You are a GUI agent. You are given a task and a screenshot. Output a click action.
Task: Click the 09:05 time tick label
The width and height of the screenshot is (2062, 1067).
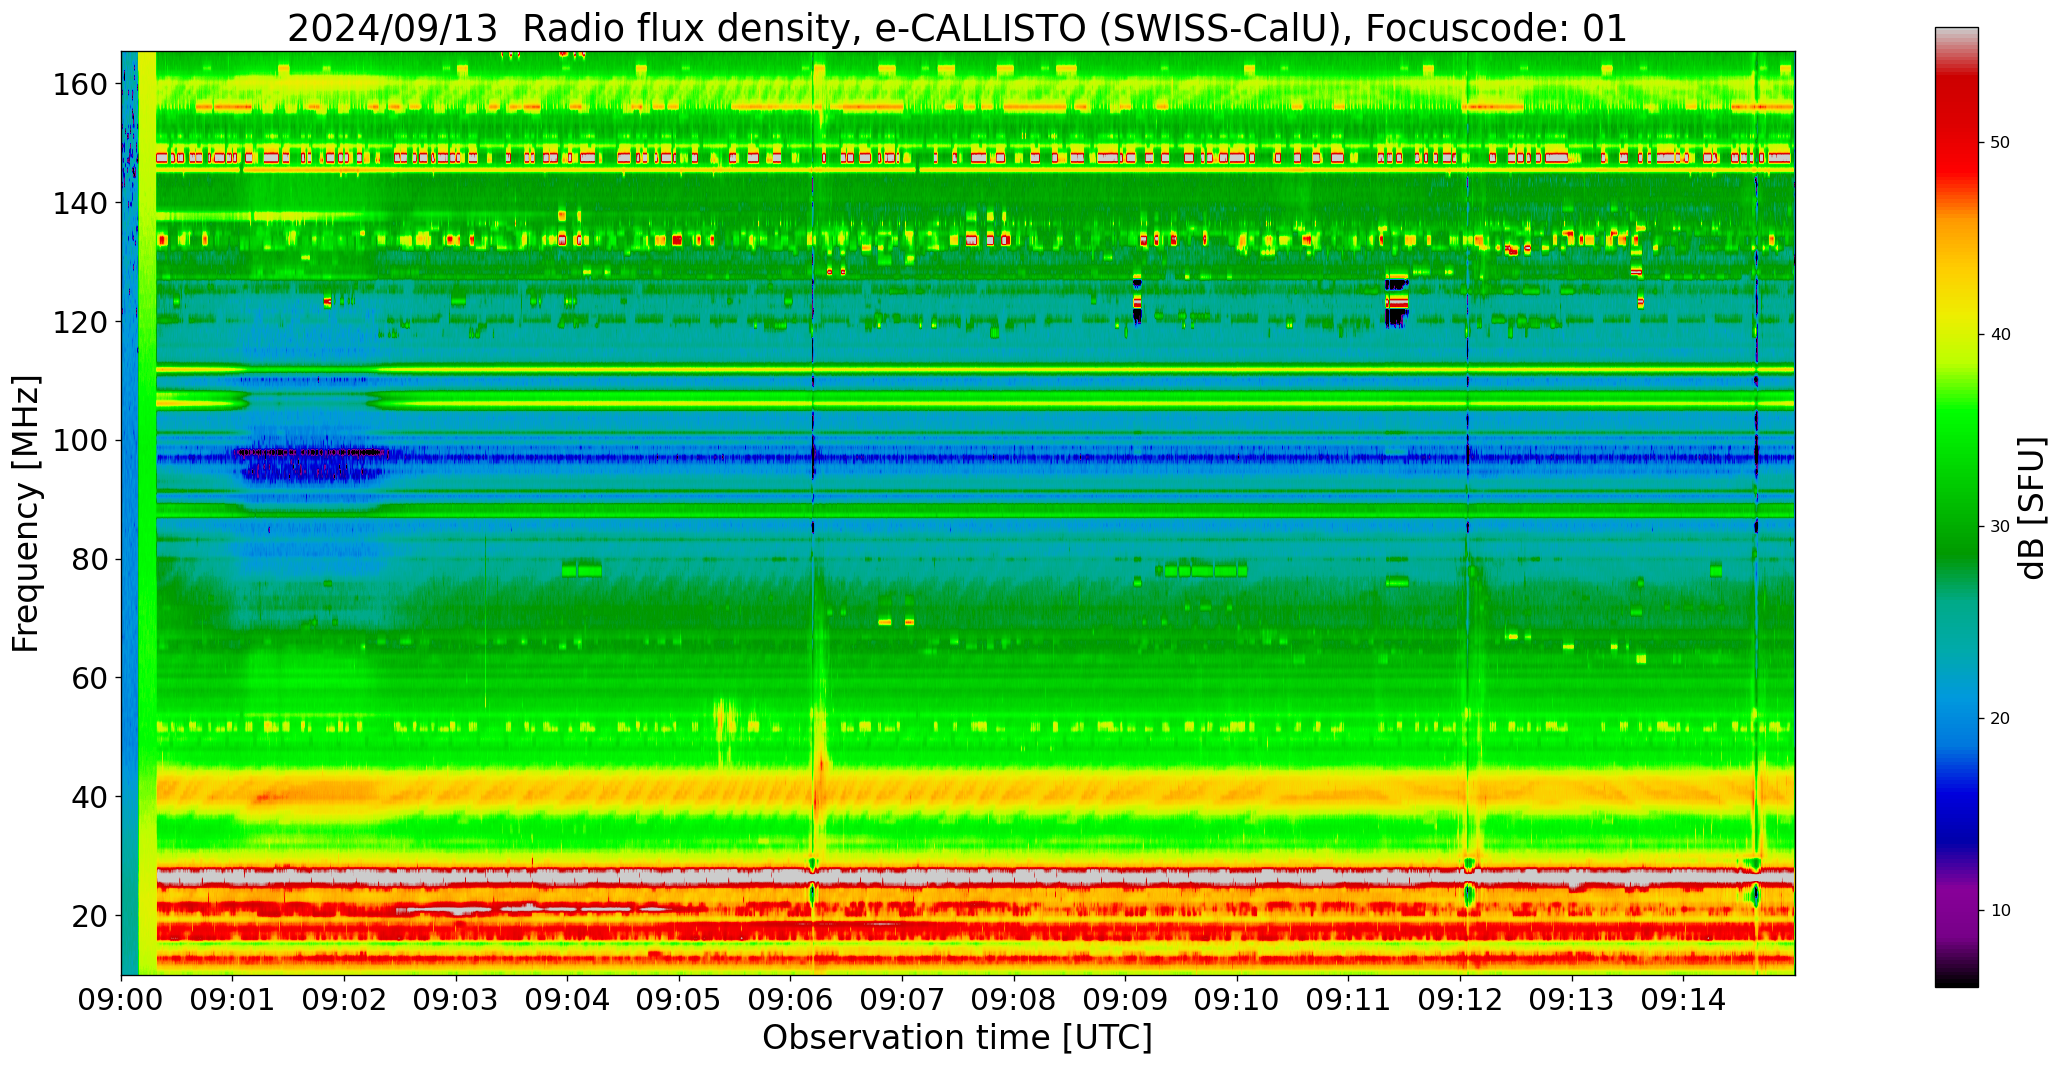tap(680, 998)
